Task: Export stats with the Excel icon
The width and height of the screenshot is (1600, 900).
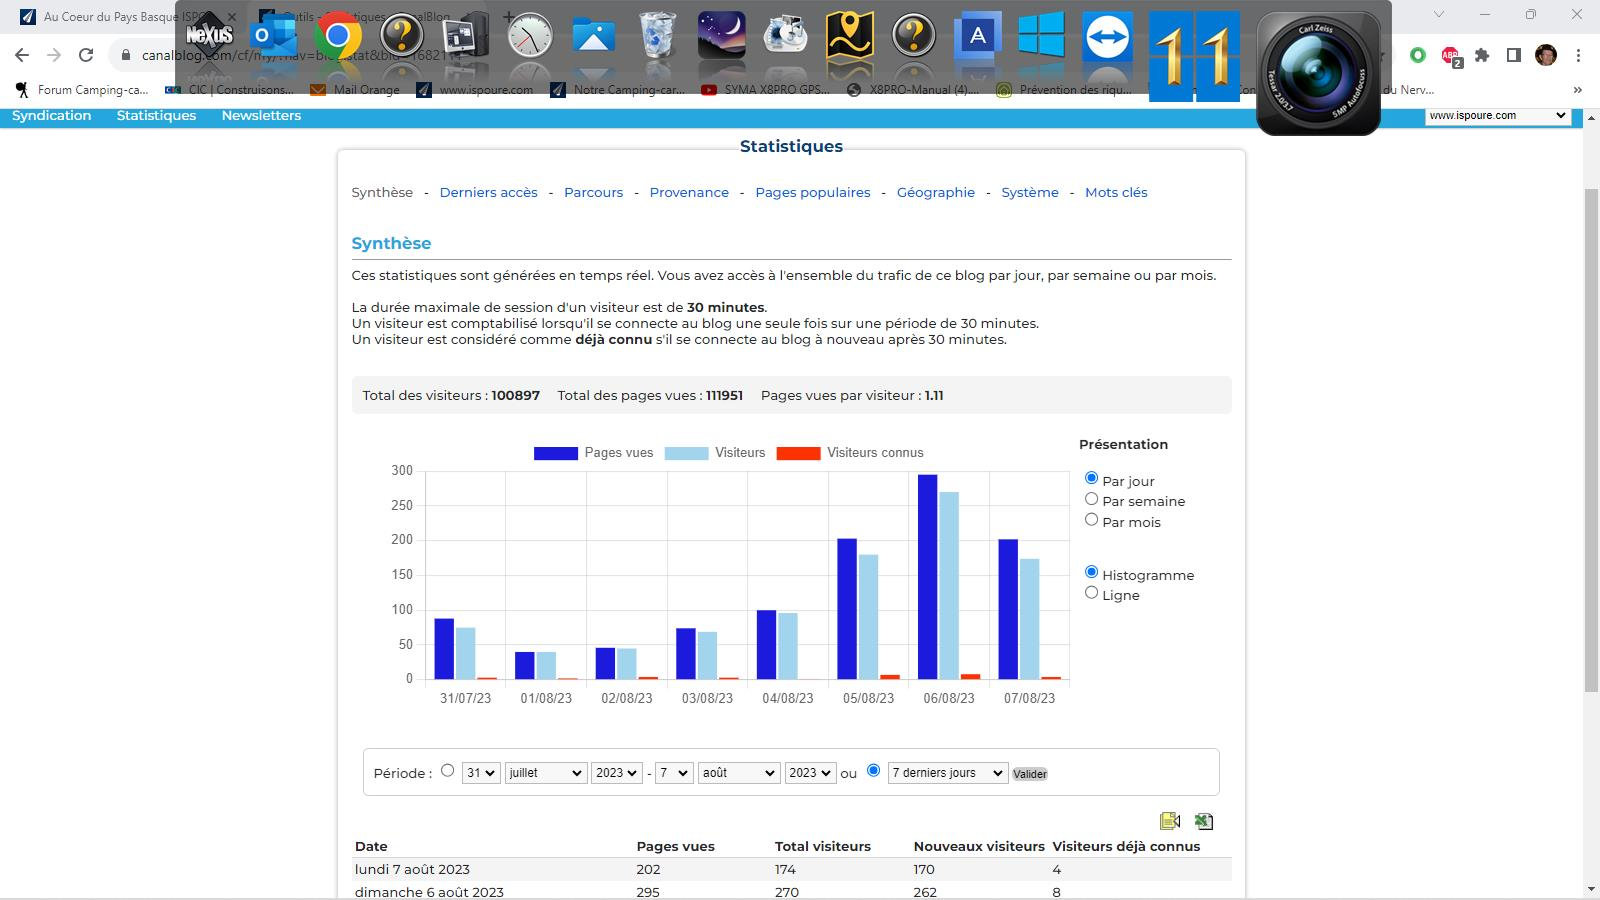Action: (1203, 821)
